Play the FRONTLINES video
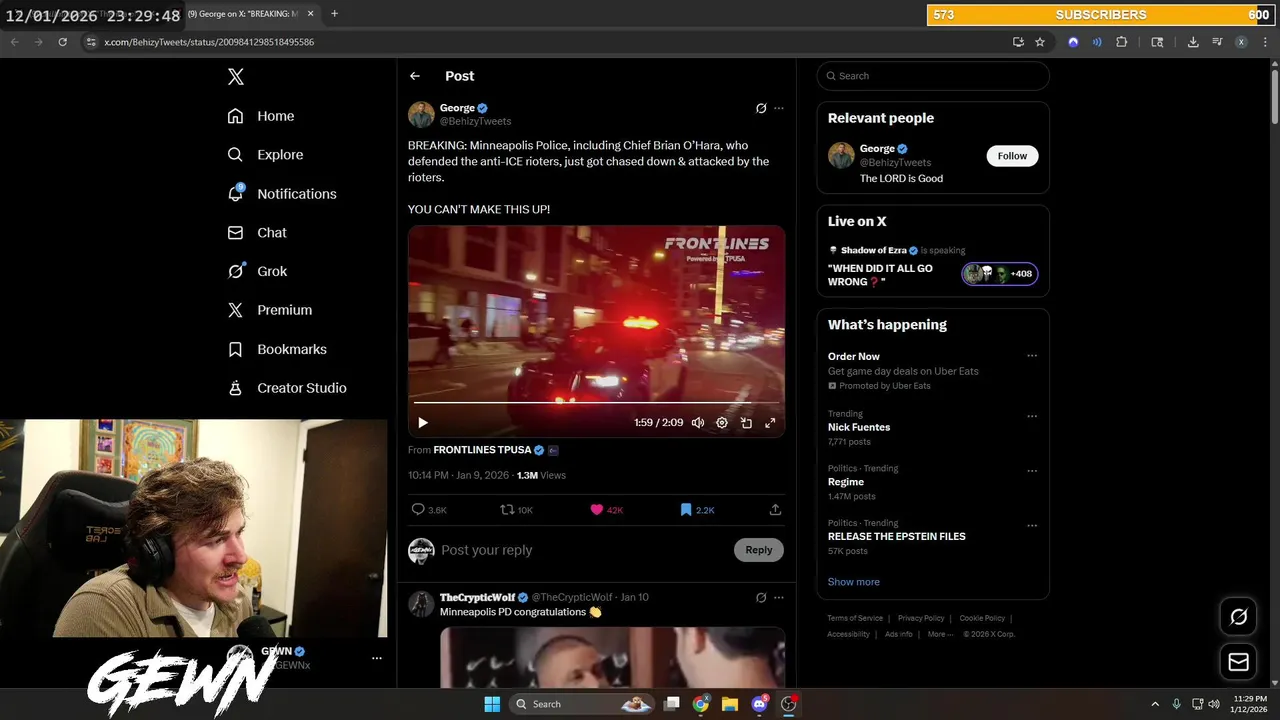The width and height of the screenshot is (1280, 720). (x=422, y=423)
